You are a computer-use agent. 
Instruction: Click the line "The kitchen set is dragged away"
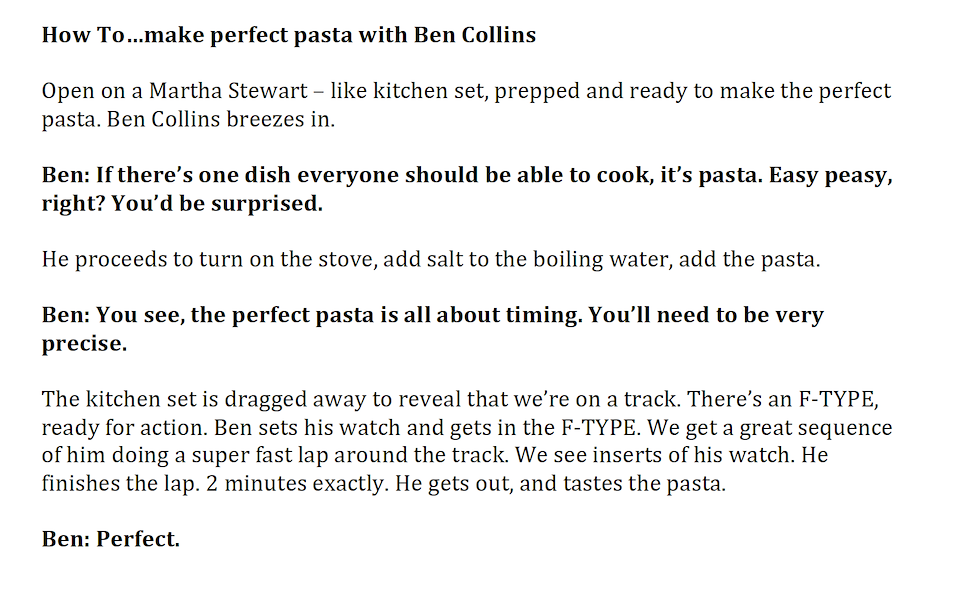pos(200,399)
